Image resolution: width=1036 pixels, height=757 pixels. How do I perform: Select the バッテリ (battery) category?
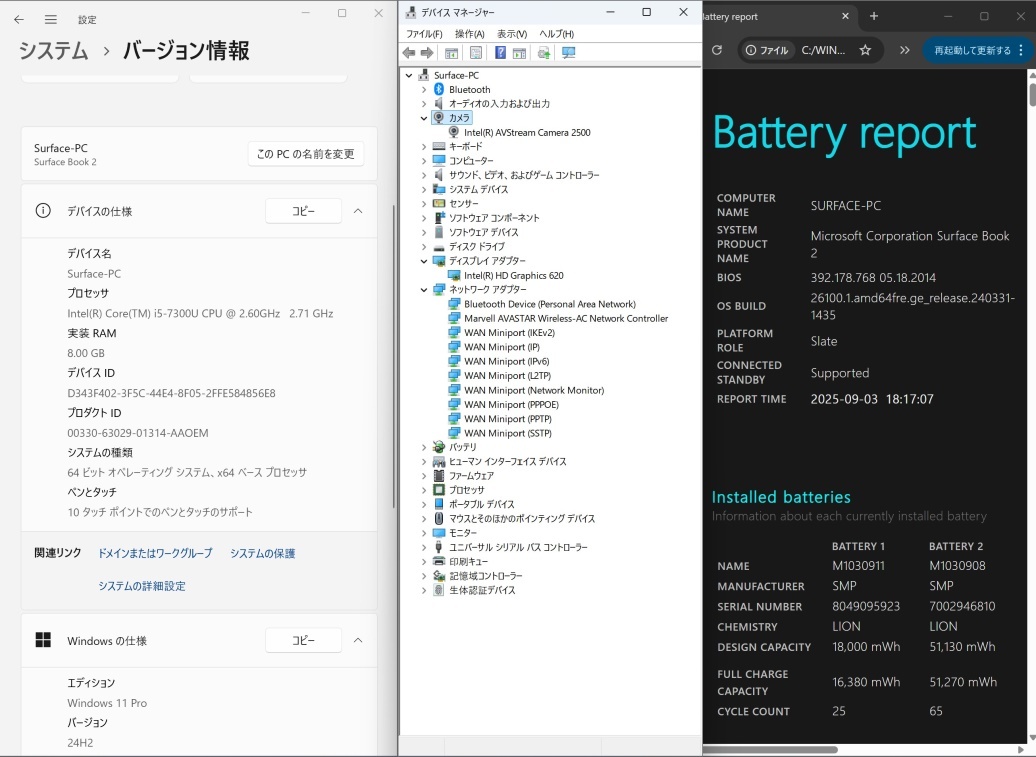click(462, 447)
